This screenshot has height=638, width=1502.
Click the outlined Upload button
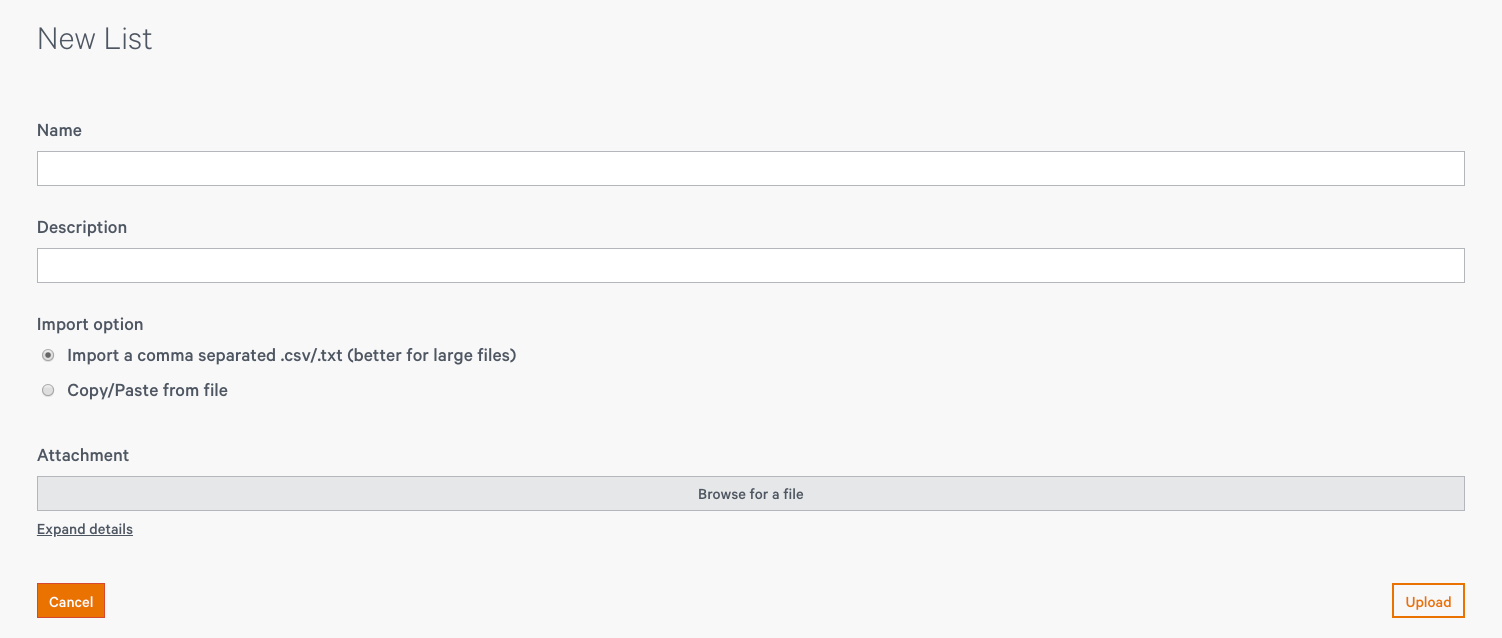[x=1428, y=601]
